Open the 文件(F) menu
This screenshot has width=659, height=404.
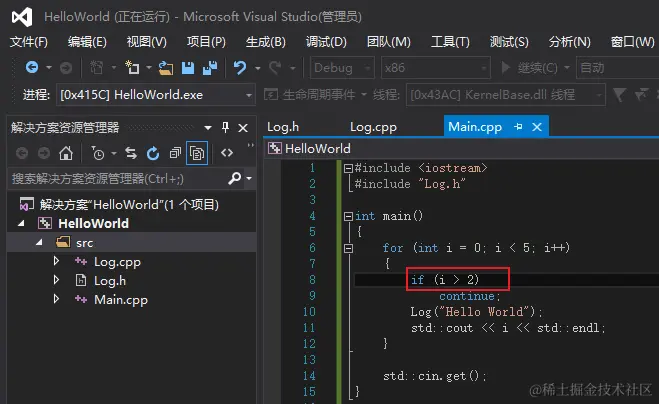29,42
